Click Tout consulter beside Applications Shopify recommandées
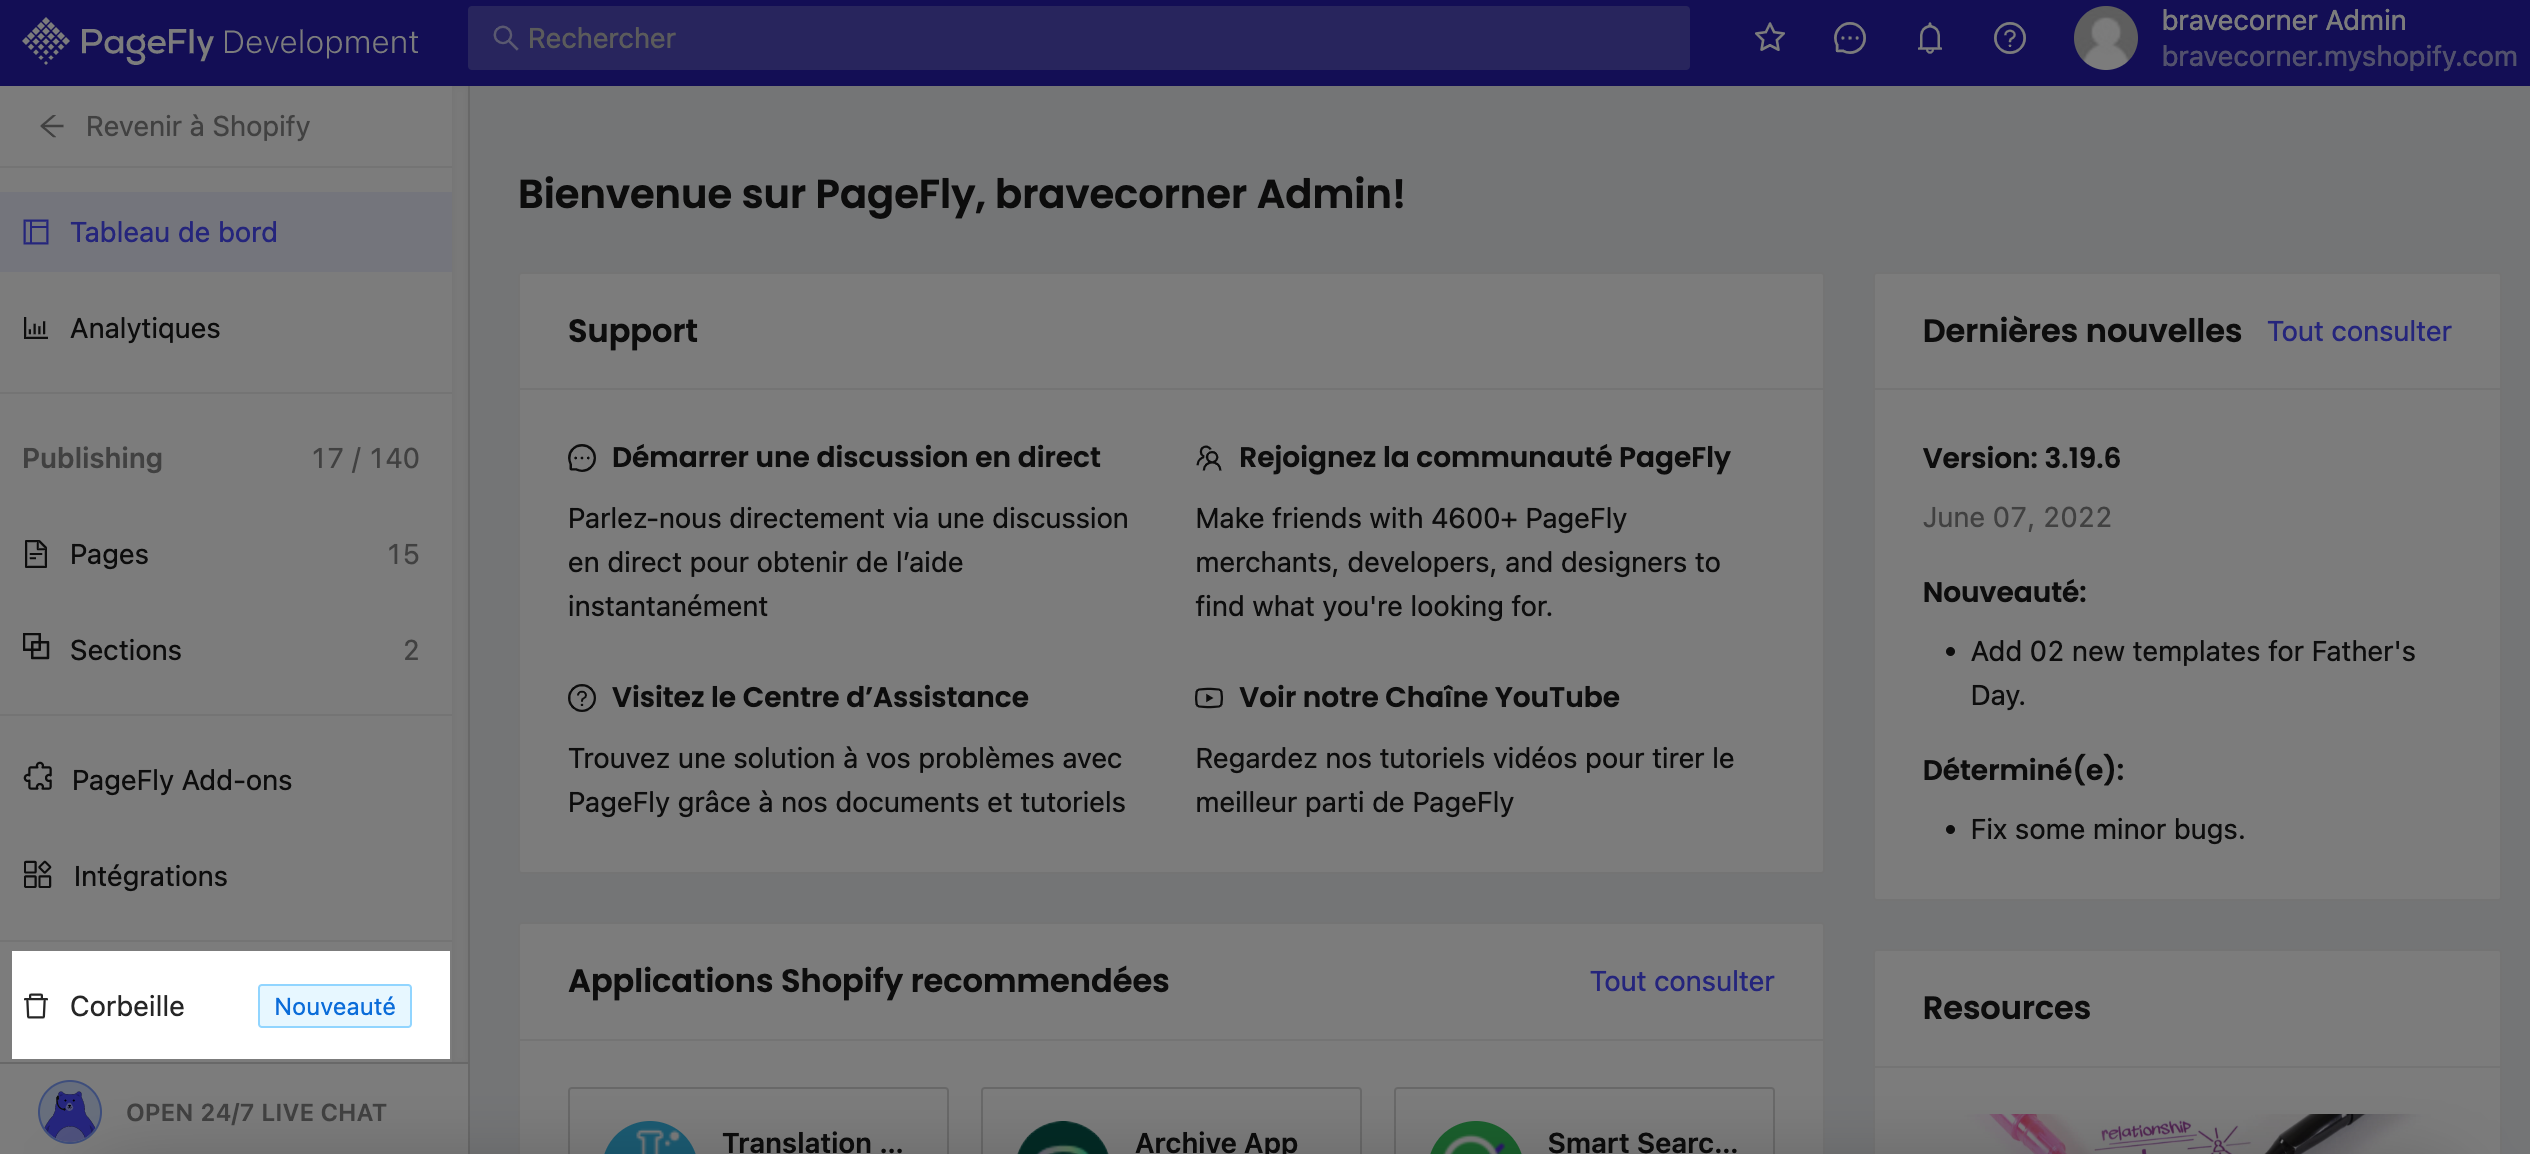 tap(1682, 981)
